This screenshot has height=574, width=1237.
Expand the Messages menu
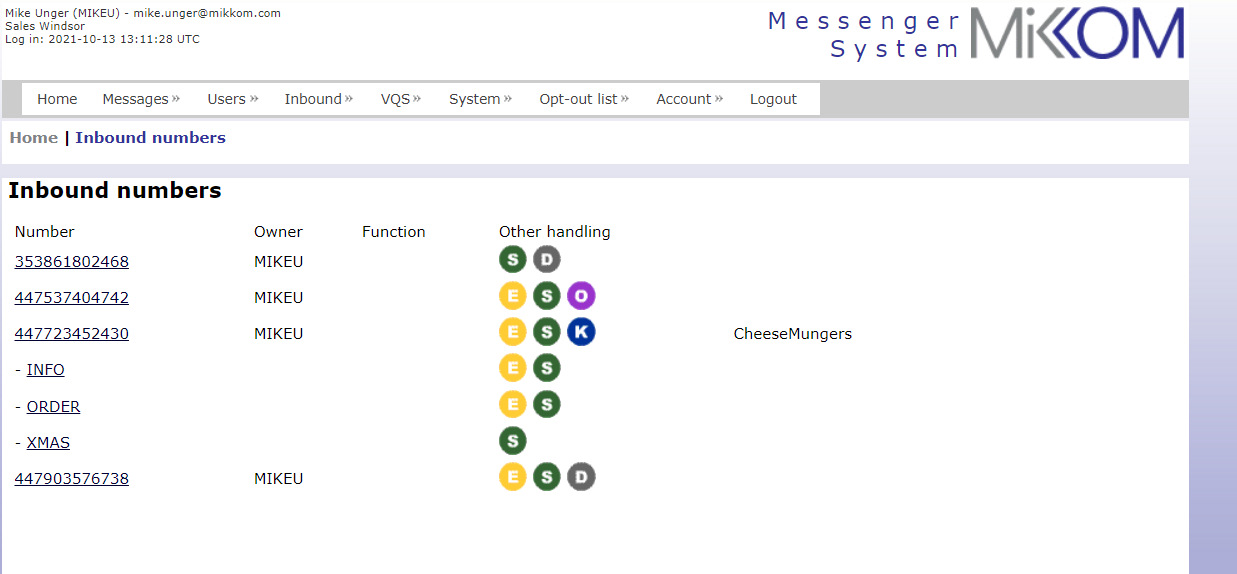coord(141,99)
